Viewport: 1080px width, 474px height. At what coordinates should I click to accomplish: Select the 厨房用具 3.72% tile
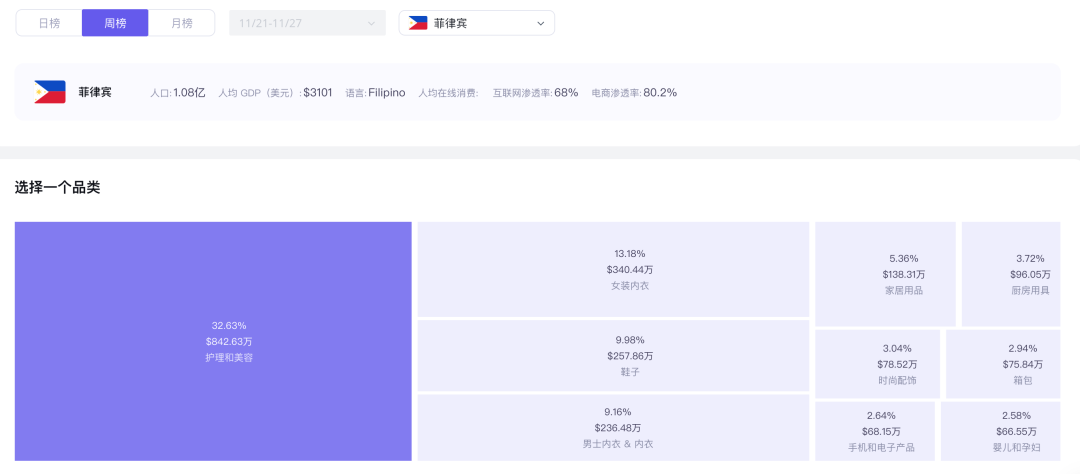tap(1011, 274)
